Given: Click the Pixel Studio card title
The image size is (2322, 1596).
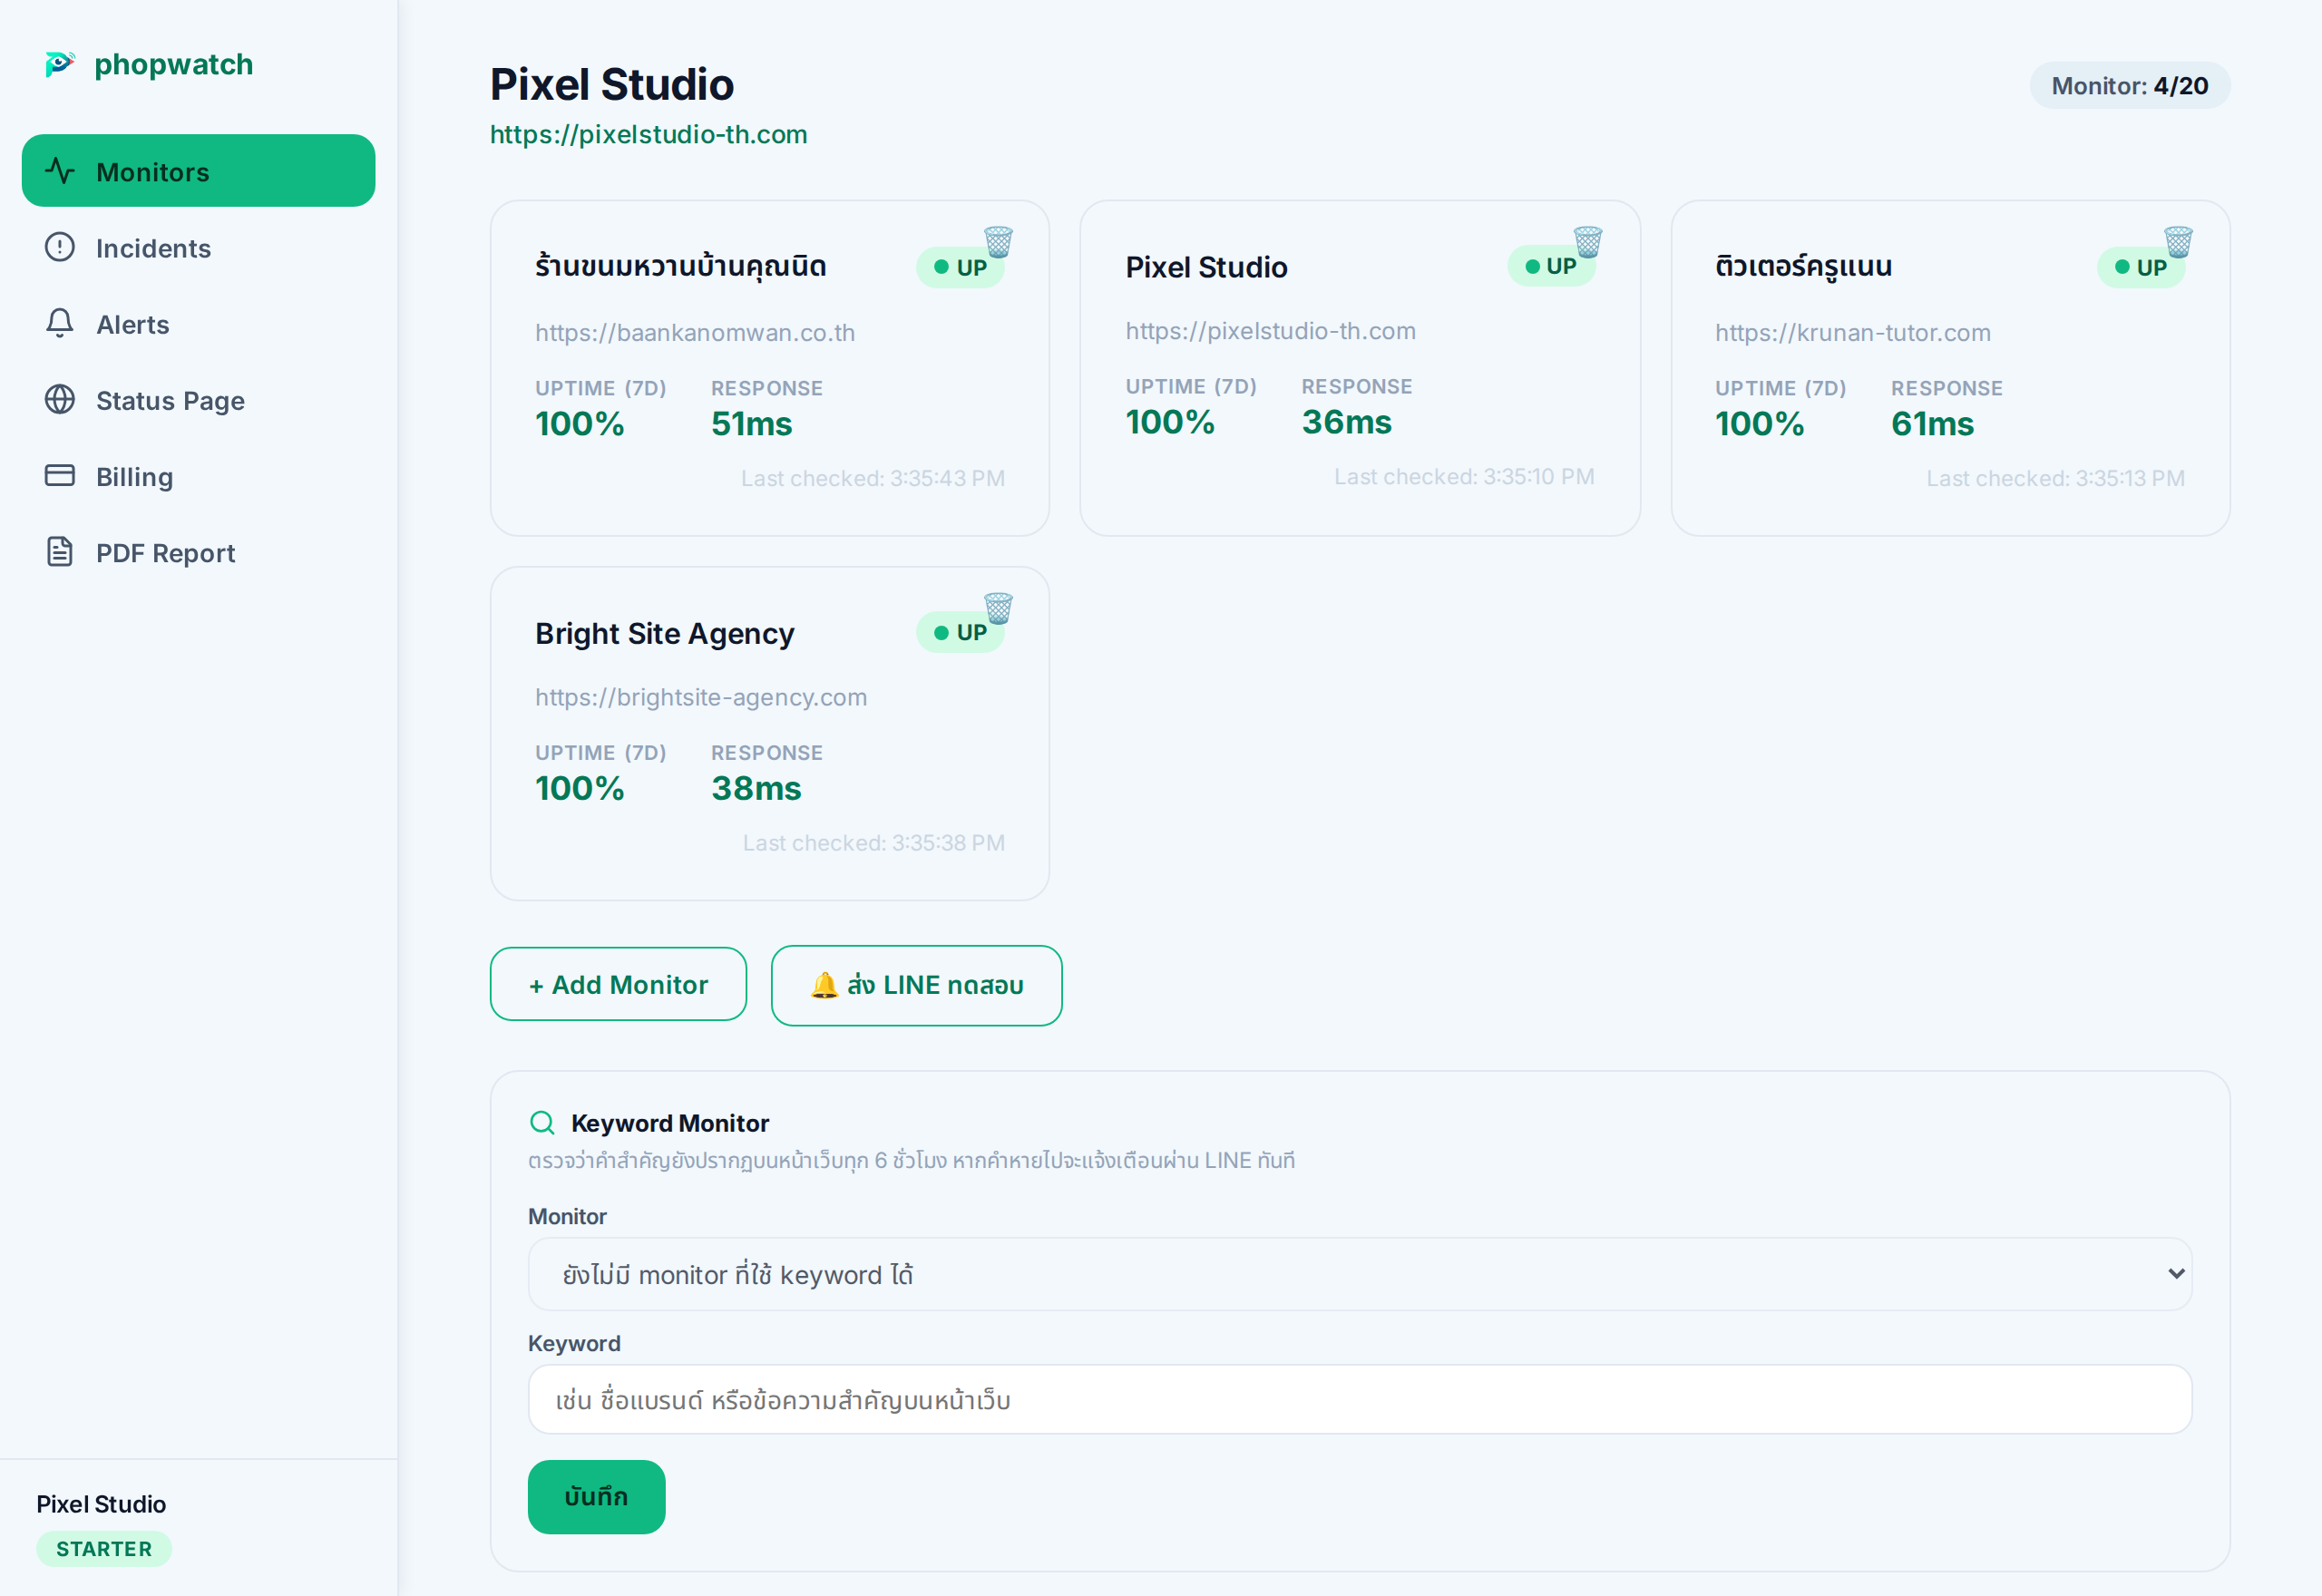Looking at the screenshot, I should (1206, 267).
